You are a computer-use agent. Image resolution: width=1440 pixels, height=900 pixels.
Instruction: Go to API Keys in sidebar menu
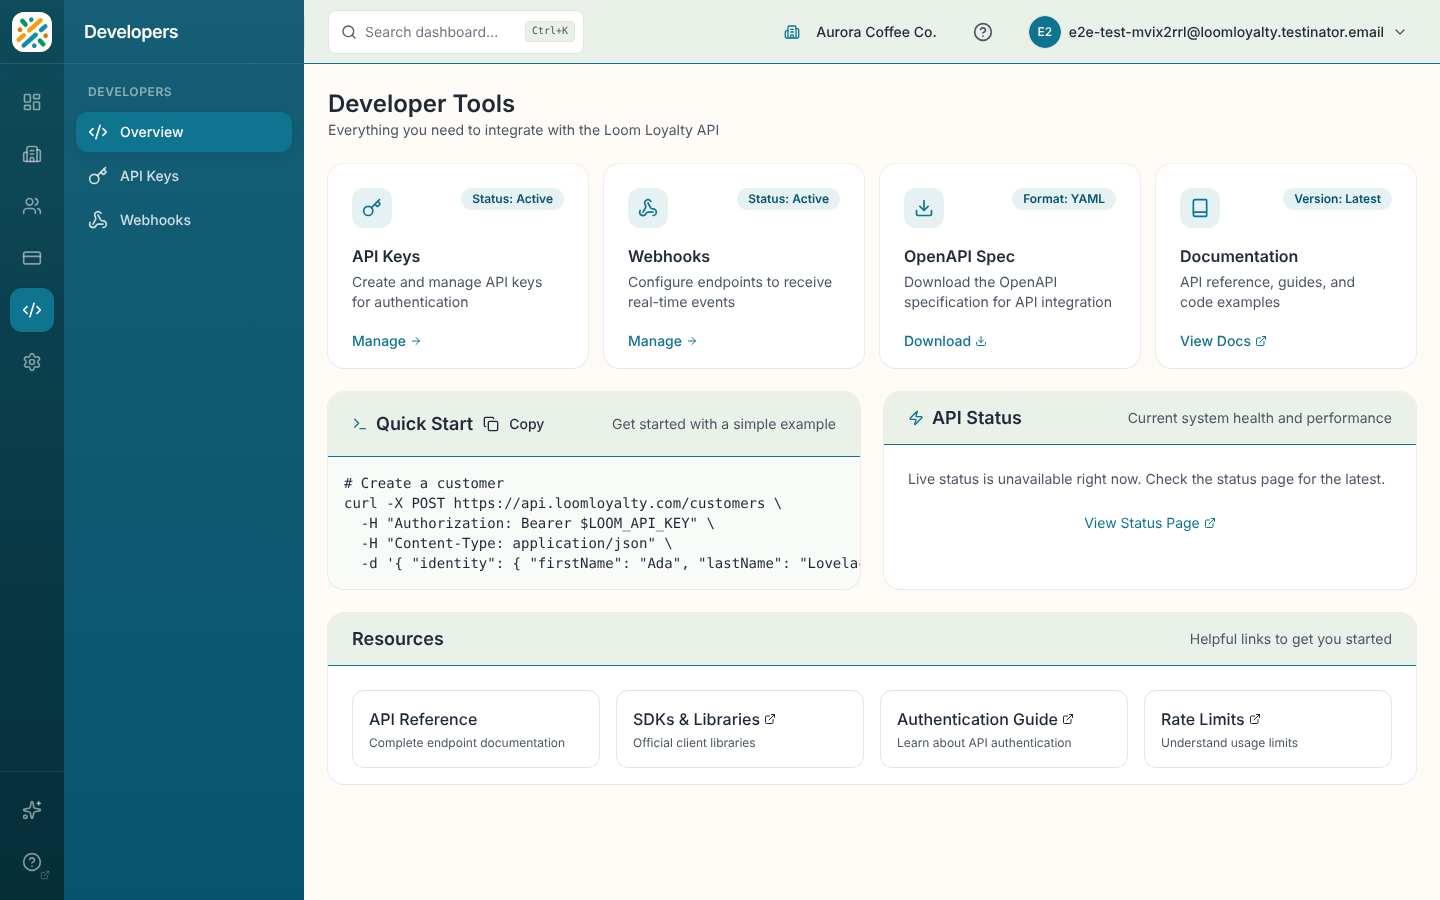point(184,176)
